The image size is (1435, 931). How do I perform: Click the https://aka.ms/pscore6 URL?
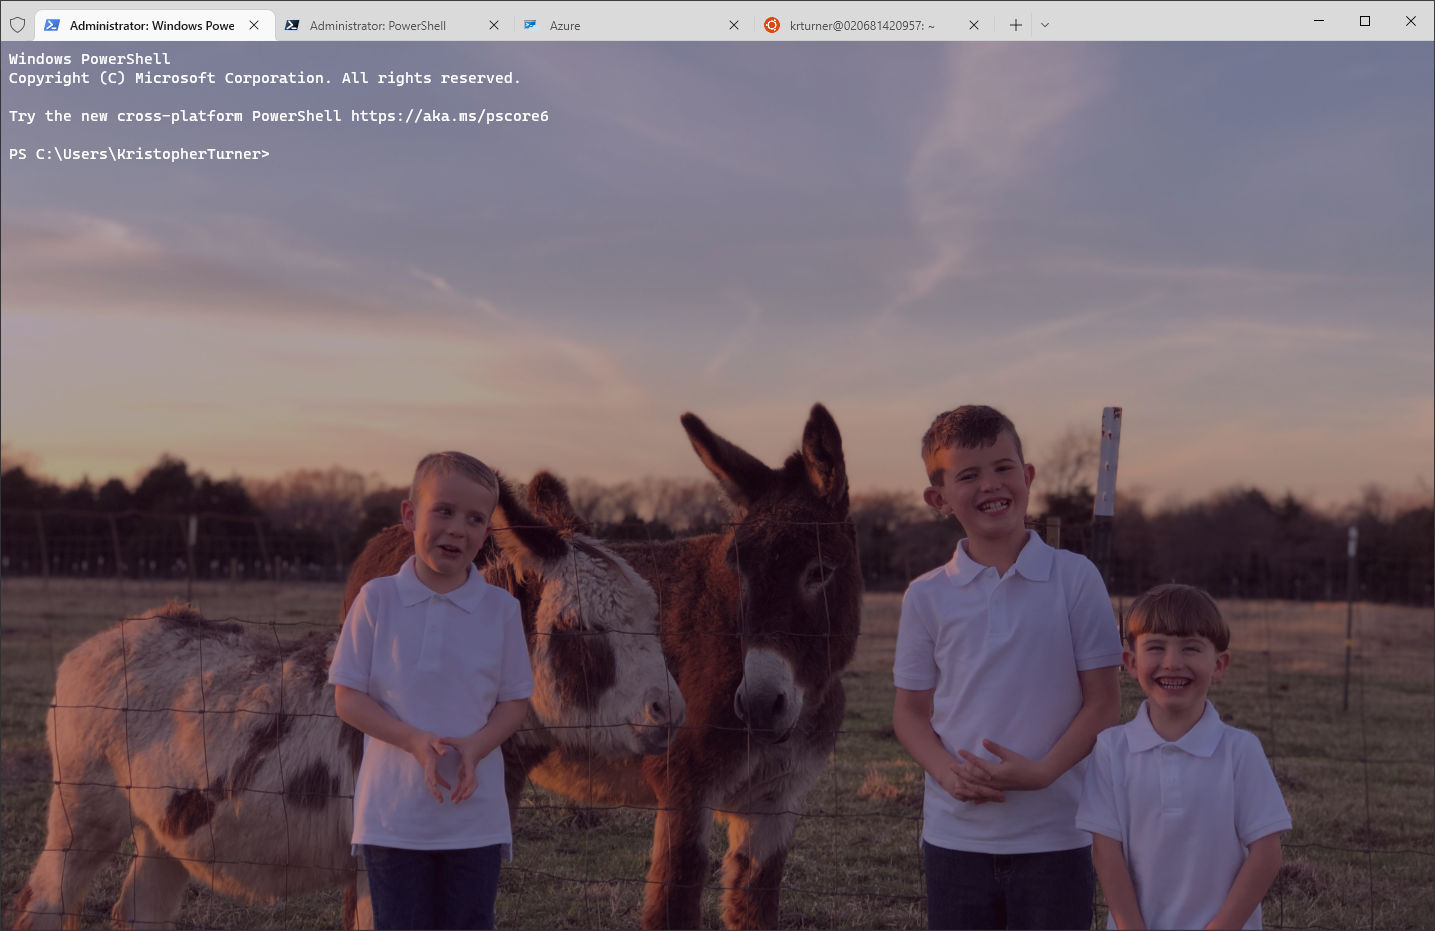[449, 116]
